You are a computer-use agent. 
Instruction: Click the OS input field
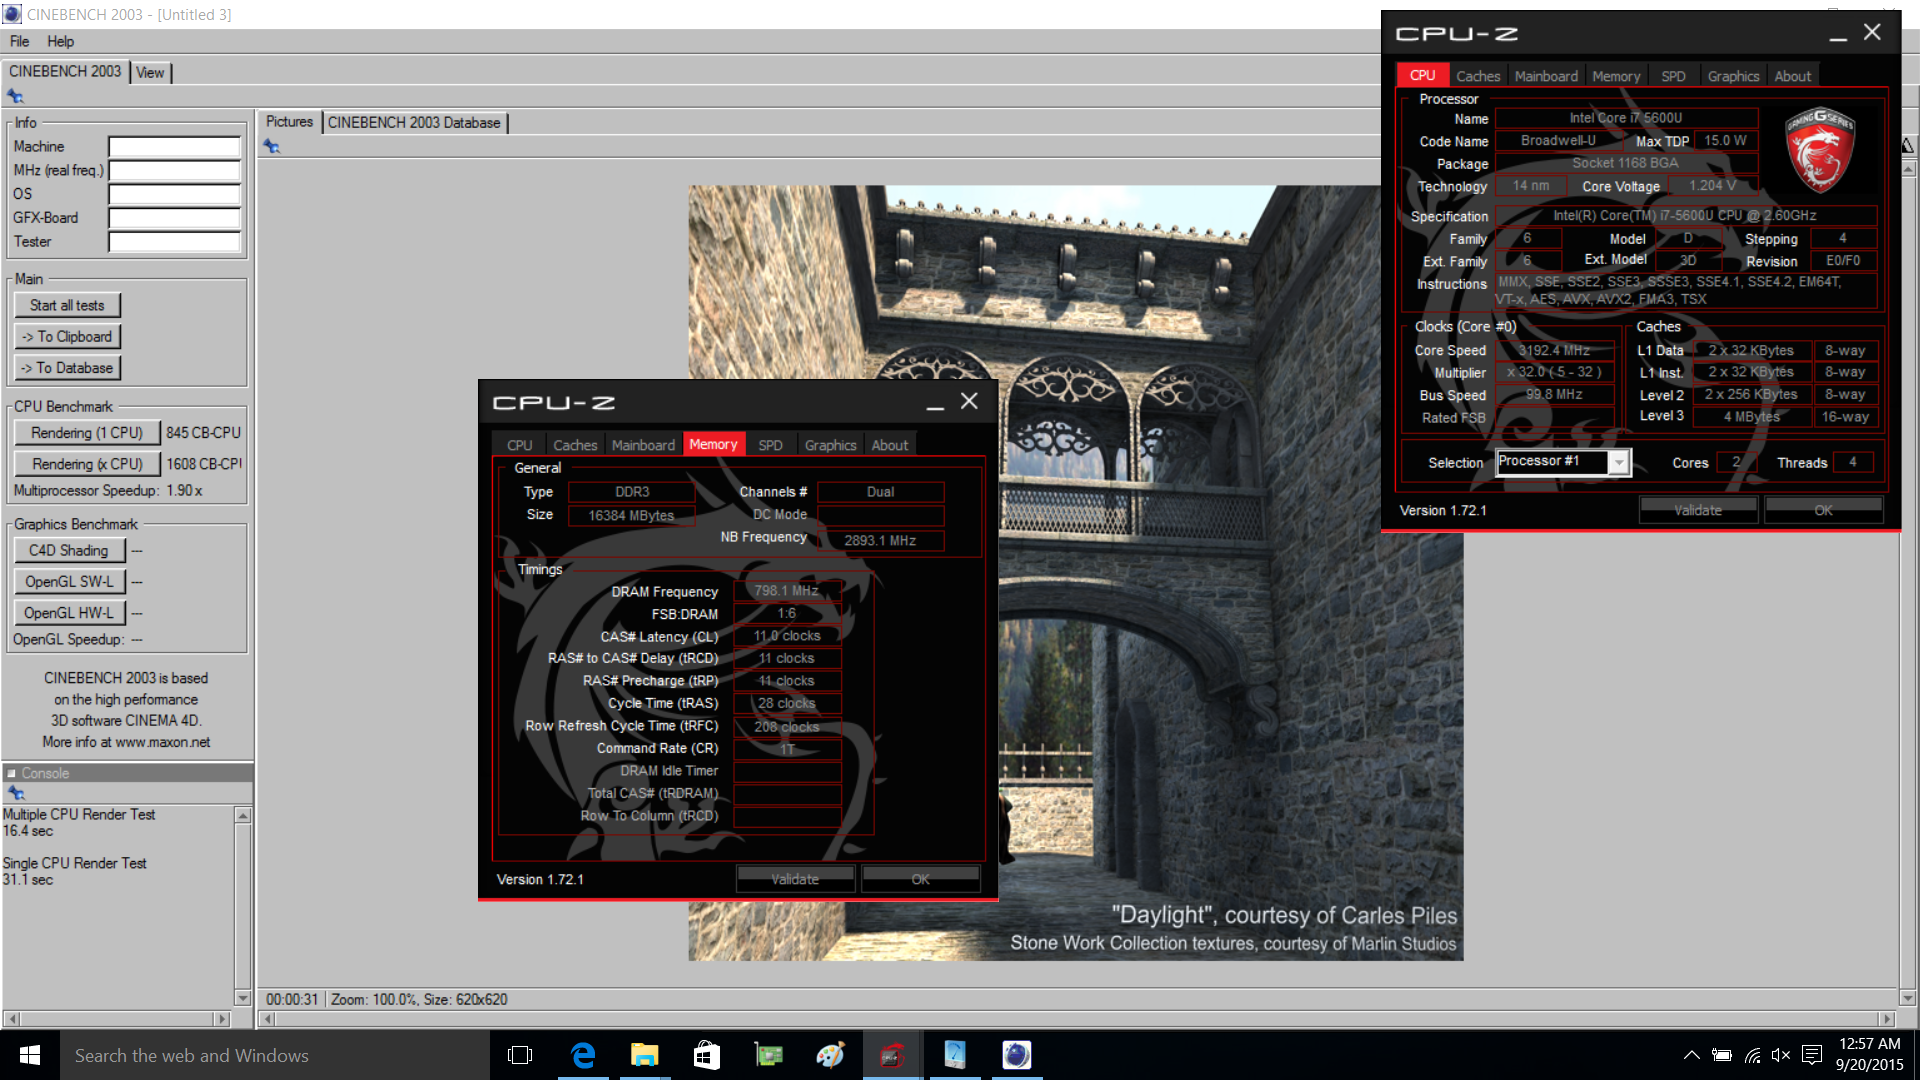point(174,194)
